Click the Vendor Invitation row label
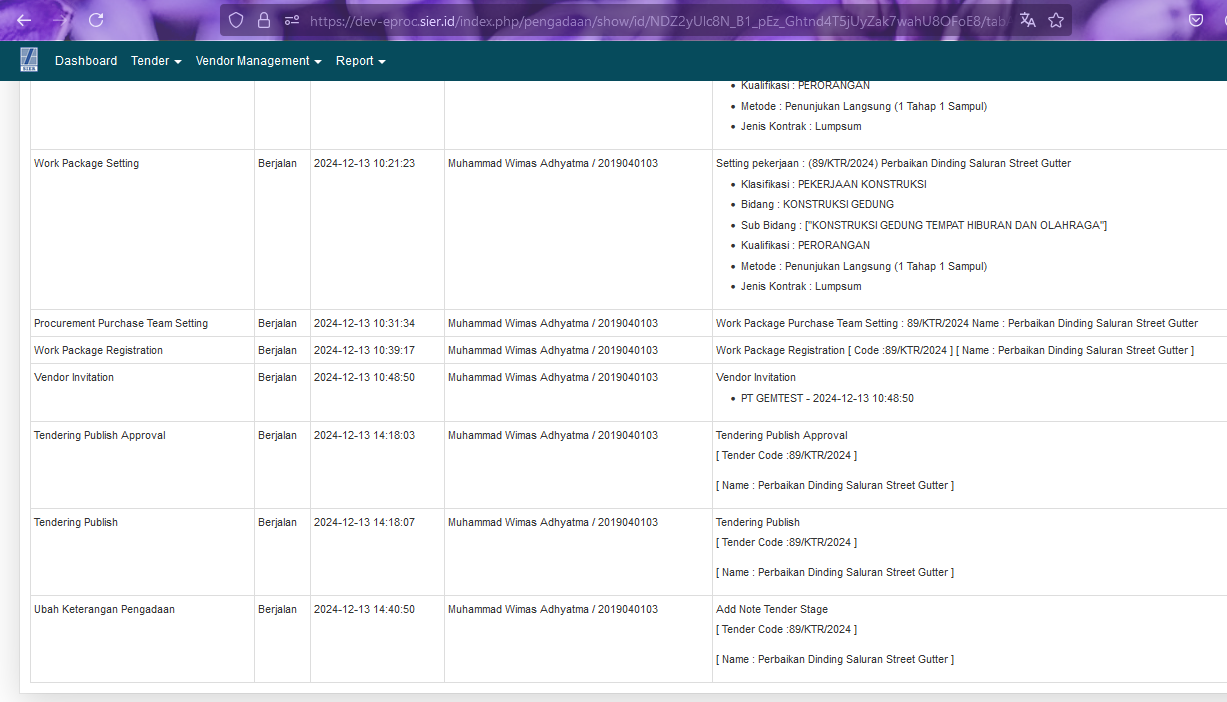The image size is (1227, 702). pyautogui.click(x=74, y=378)
